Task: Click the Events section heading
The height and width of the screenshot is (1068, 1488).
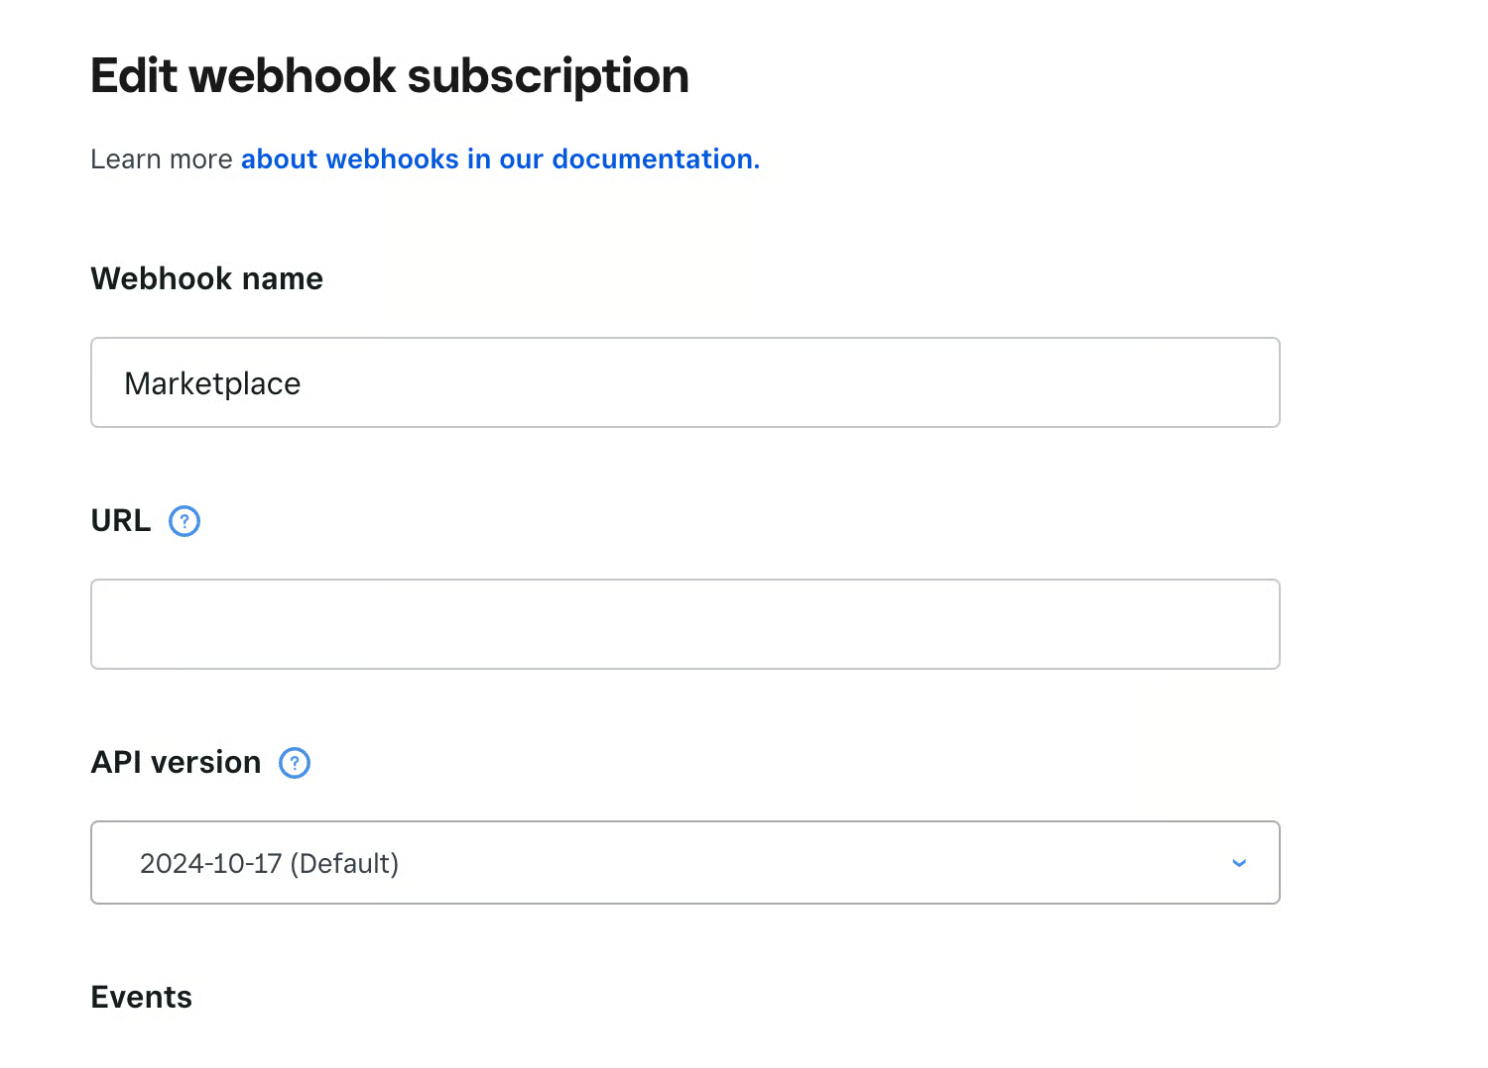Action: (141, 997)
